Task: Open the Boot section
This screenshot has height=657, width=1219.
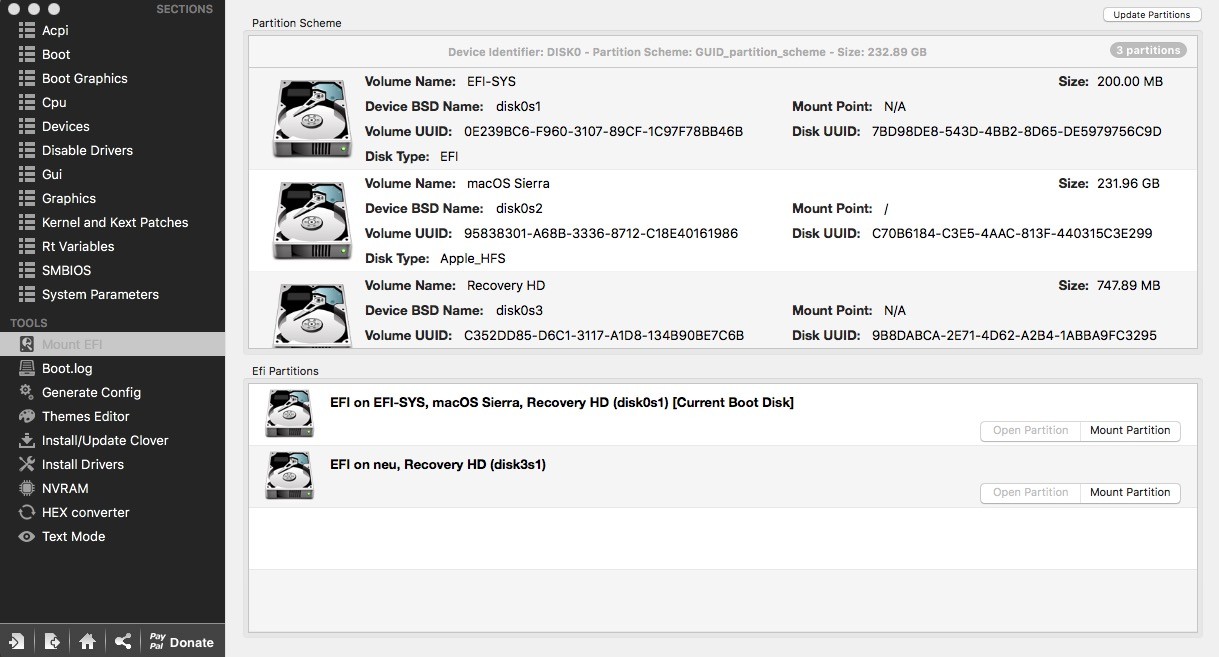Action: coord(112,54)
